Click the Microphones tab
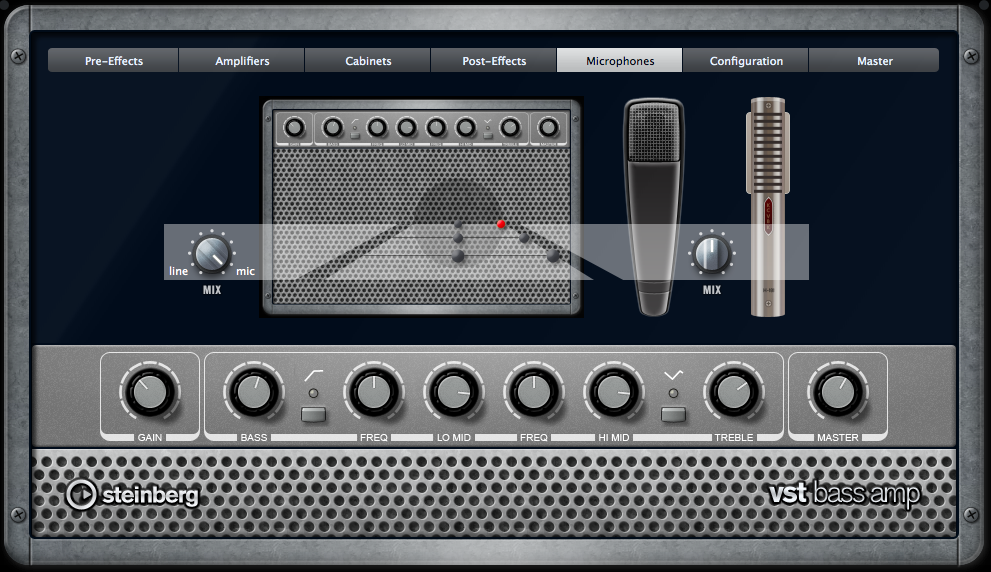This screenshot has height=572, width=991. pyautogui.click(x=619, y=61)
